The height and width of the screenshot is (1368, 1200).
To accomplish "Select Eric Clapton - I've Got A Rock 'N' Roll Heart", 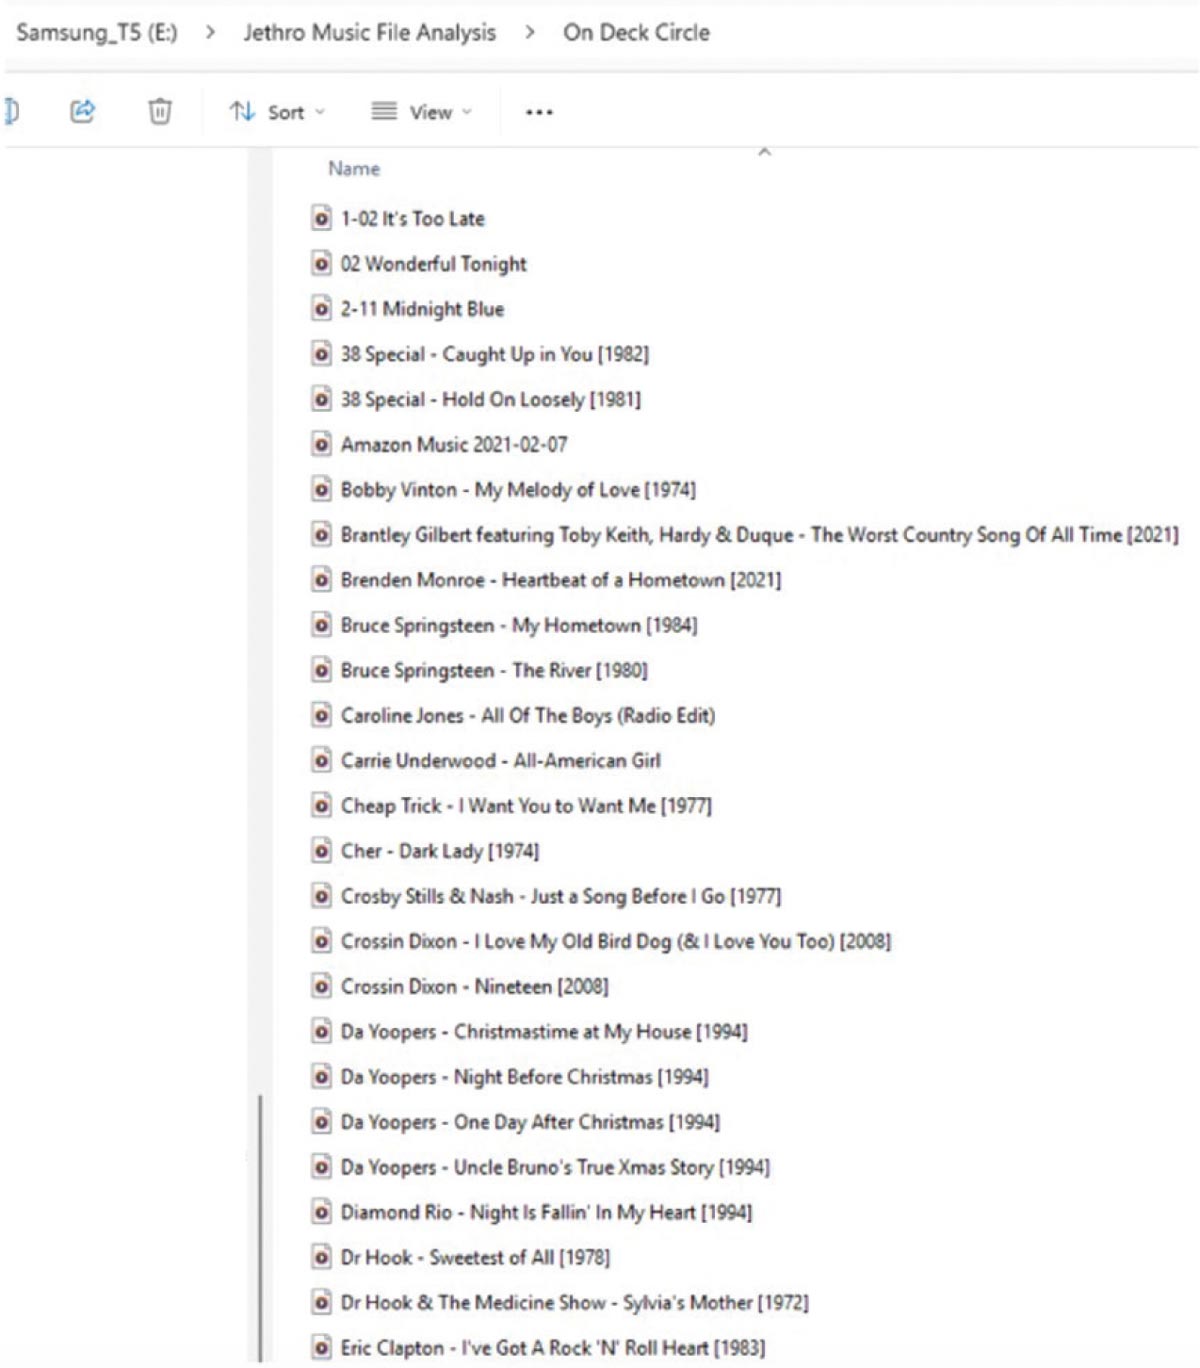I will pyautogui.click(x=553, y=1348).
